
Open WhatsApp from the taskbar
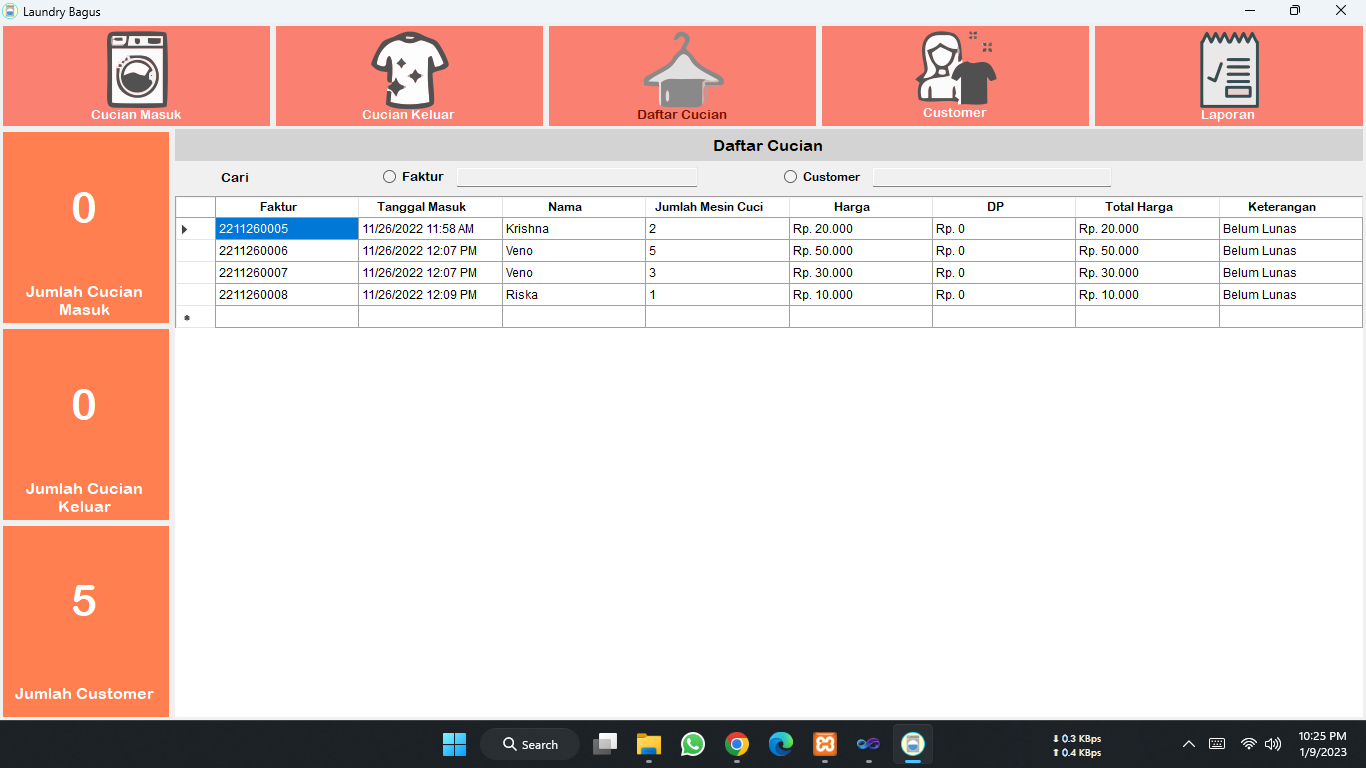[693, 744]
